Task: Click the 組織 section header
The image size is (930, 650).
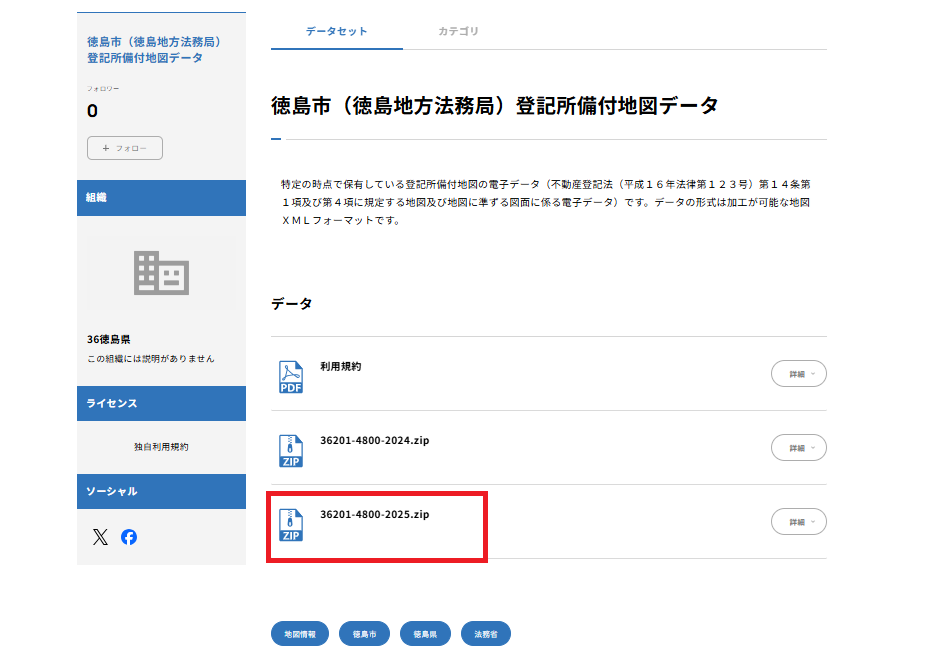Action: click(x=161, y=198)
